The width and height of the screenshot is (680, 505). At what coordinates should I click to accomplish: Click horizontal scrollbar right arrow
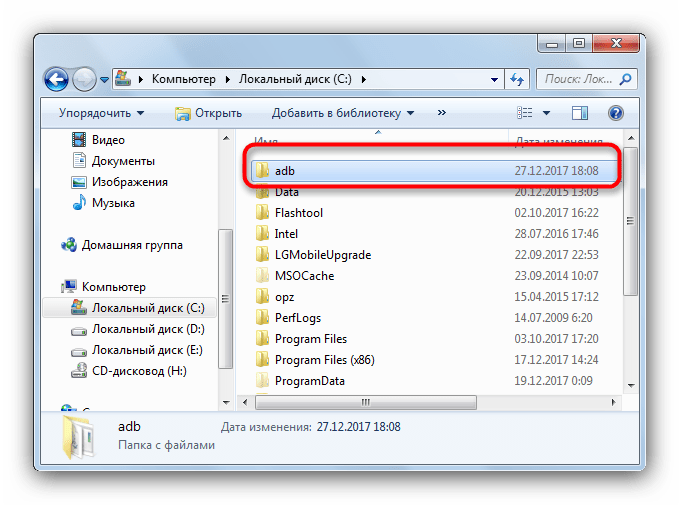coord(613,402)
